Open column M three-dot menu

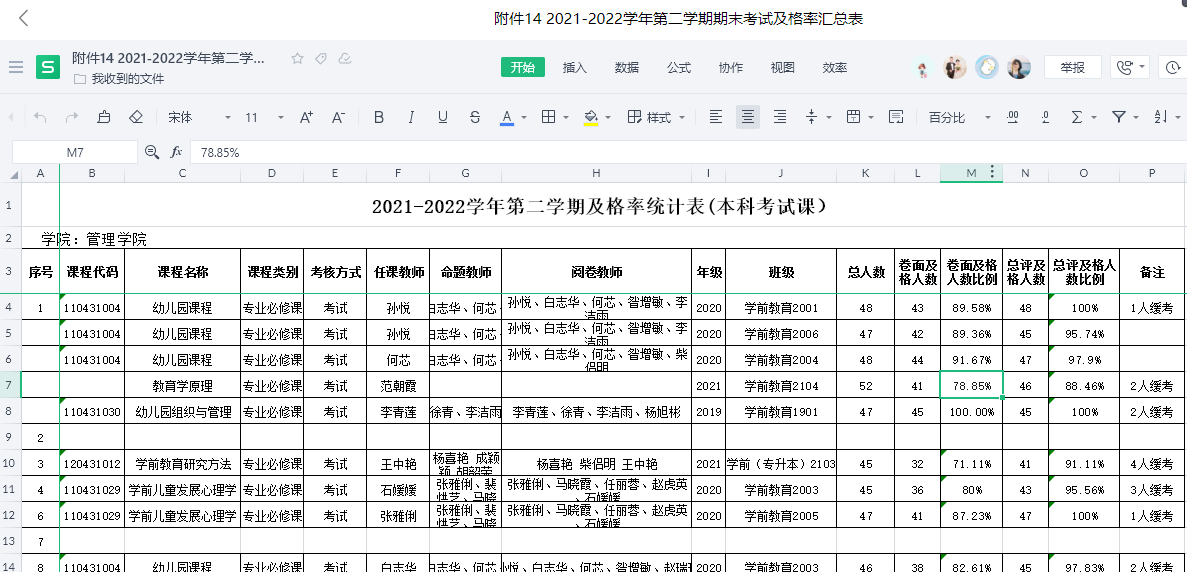pyautogui.click(x=991, y=173)
